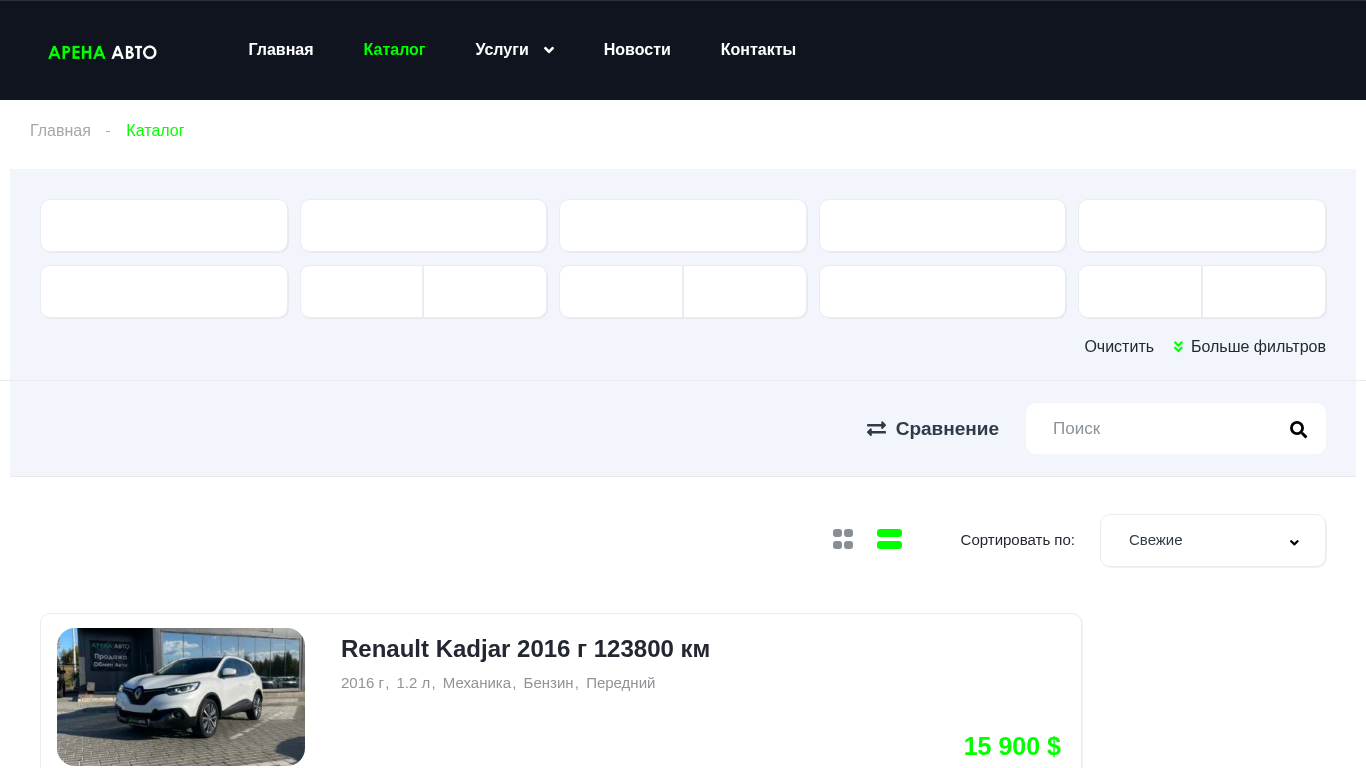Click the Главная breadcrumb link
1366x768 pixels.
(x=60, y=131)
